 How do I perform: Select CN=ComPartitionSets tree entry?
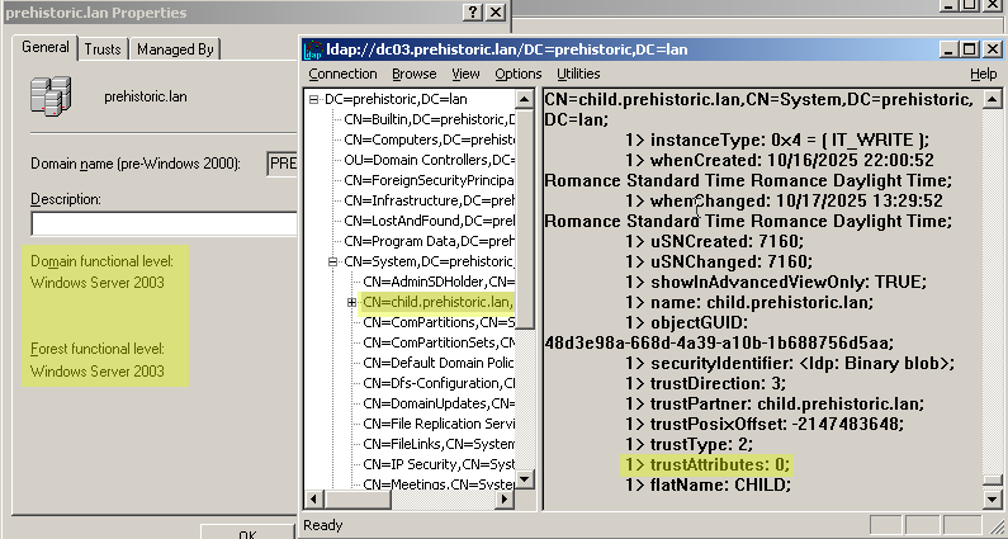[439, 343]
